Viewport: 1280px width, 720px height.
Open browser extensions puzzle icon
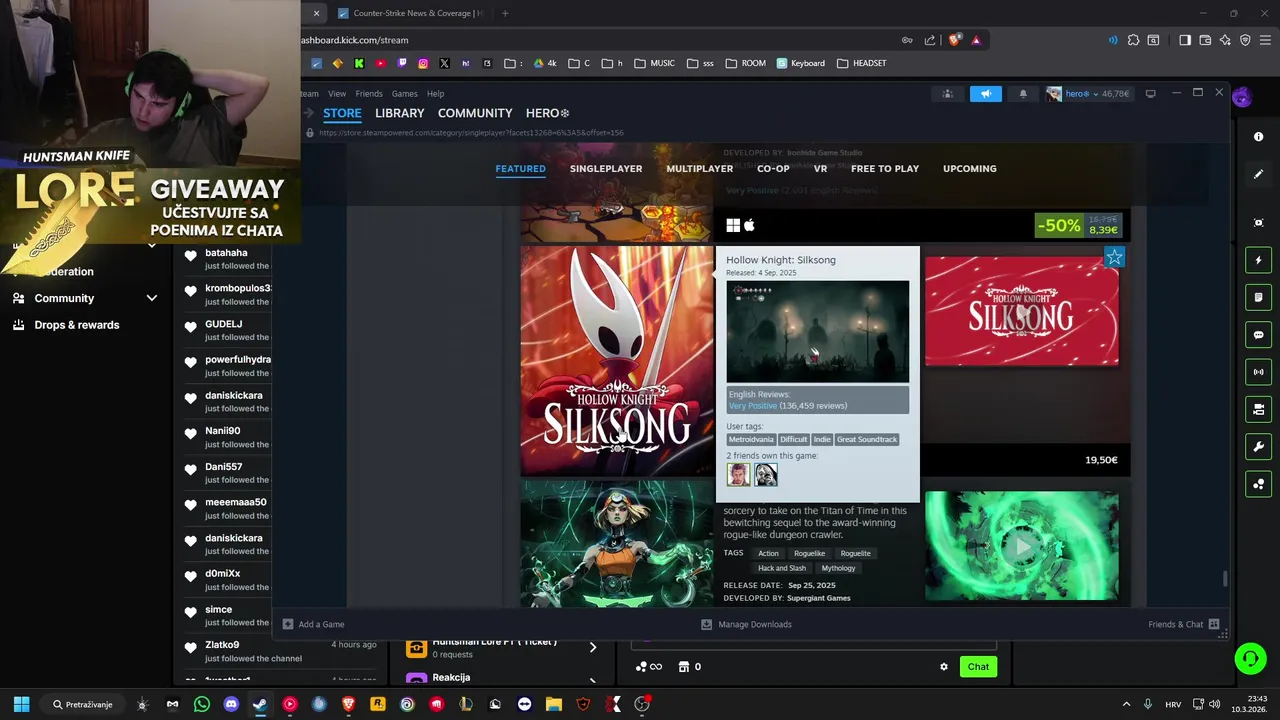(1133, 40)
